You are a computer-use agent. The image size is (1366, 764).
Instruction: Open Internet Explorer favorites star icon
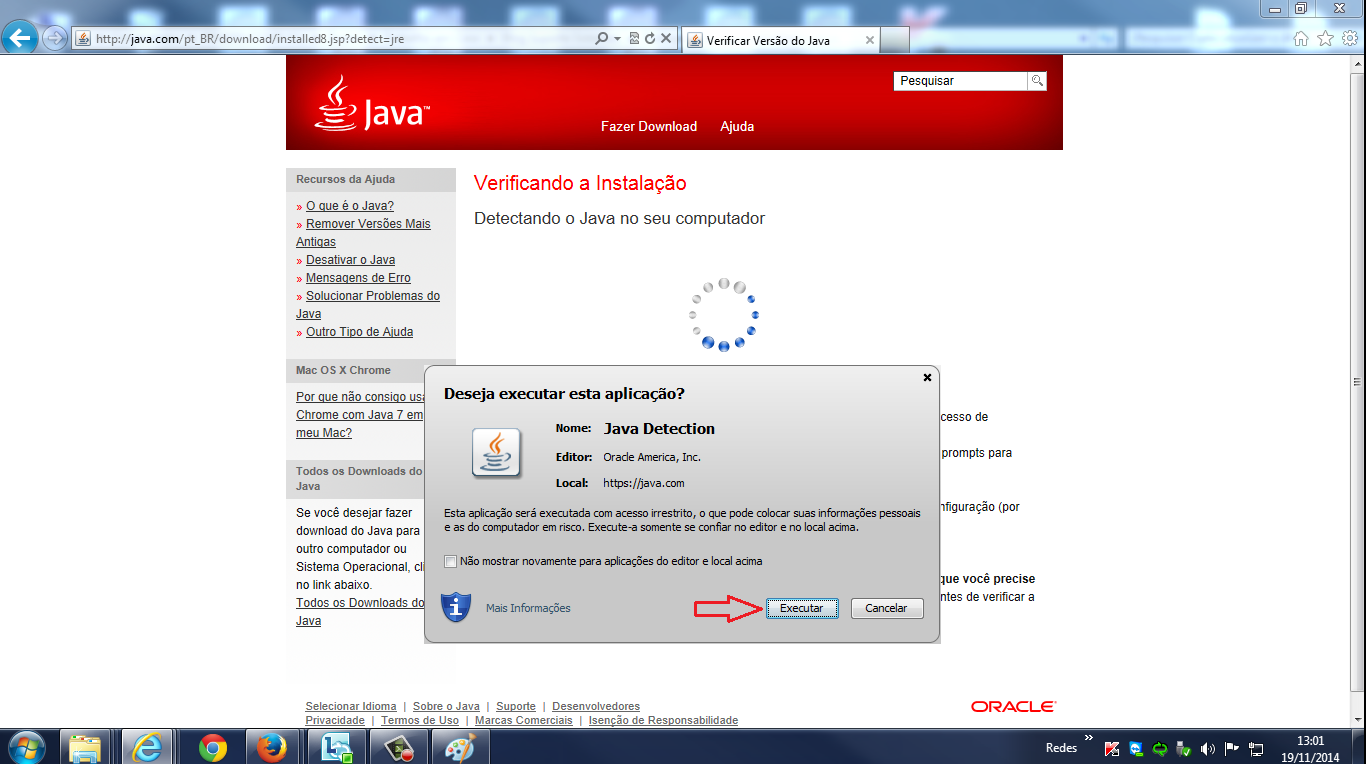1324,36
